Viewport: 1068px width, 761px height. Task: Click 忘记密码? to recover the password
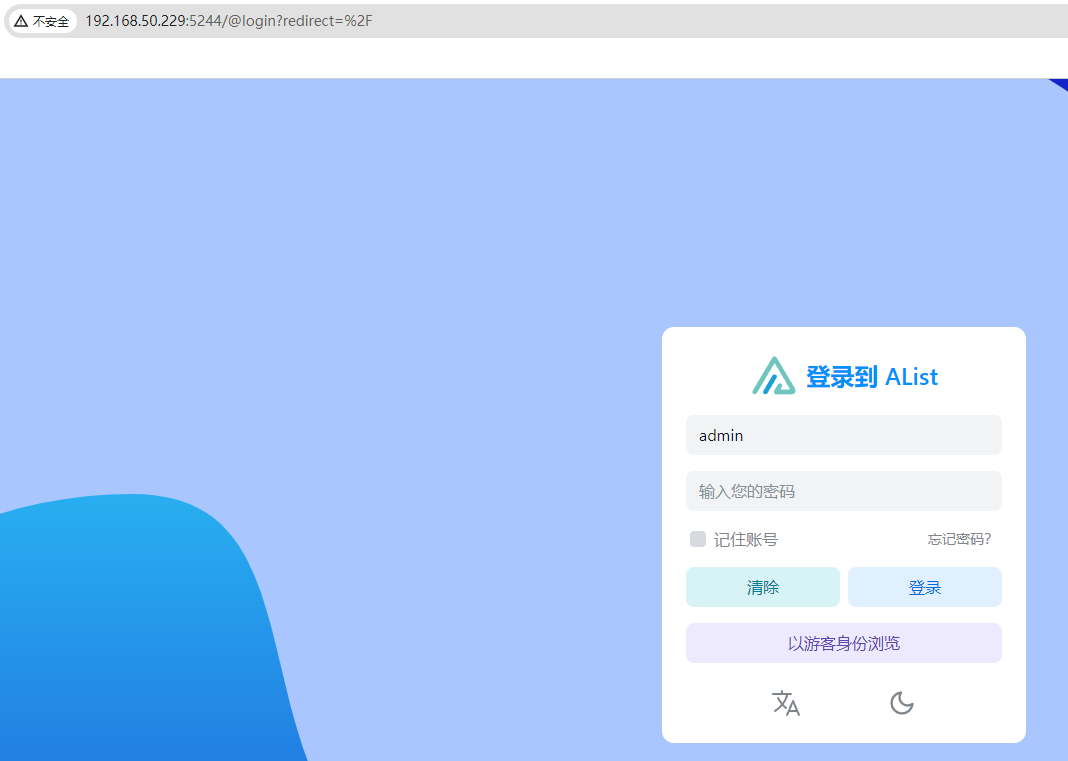[958, 539]
